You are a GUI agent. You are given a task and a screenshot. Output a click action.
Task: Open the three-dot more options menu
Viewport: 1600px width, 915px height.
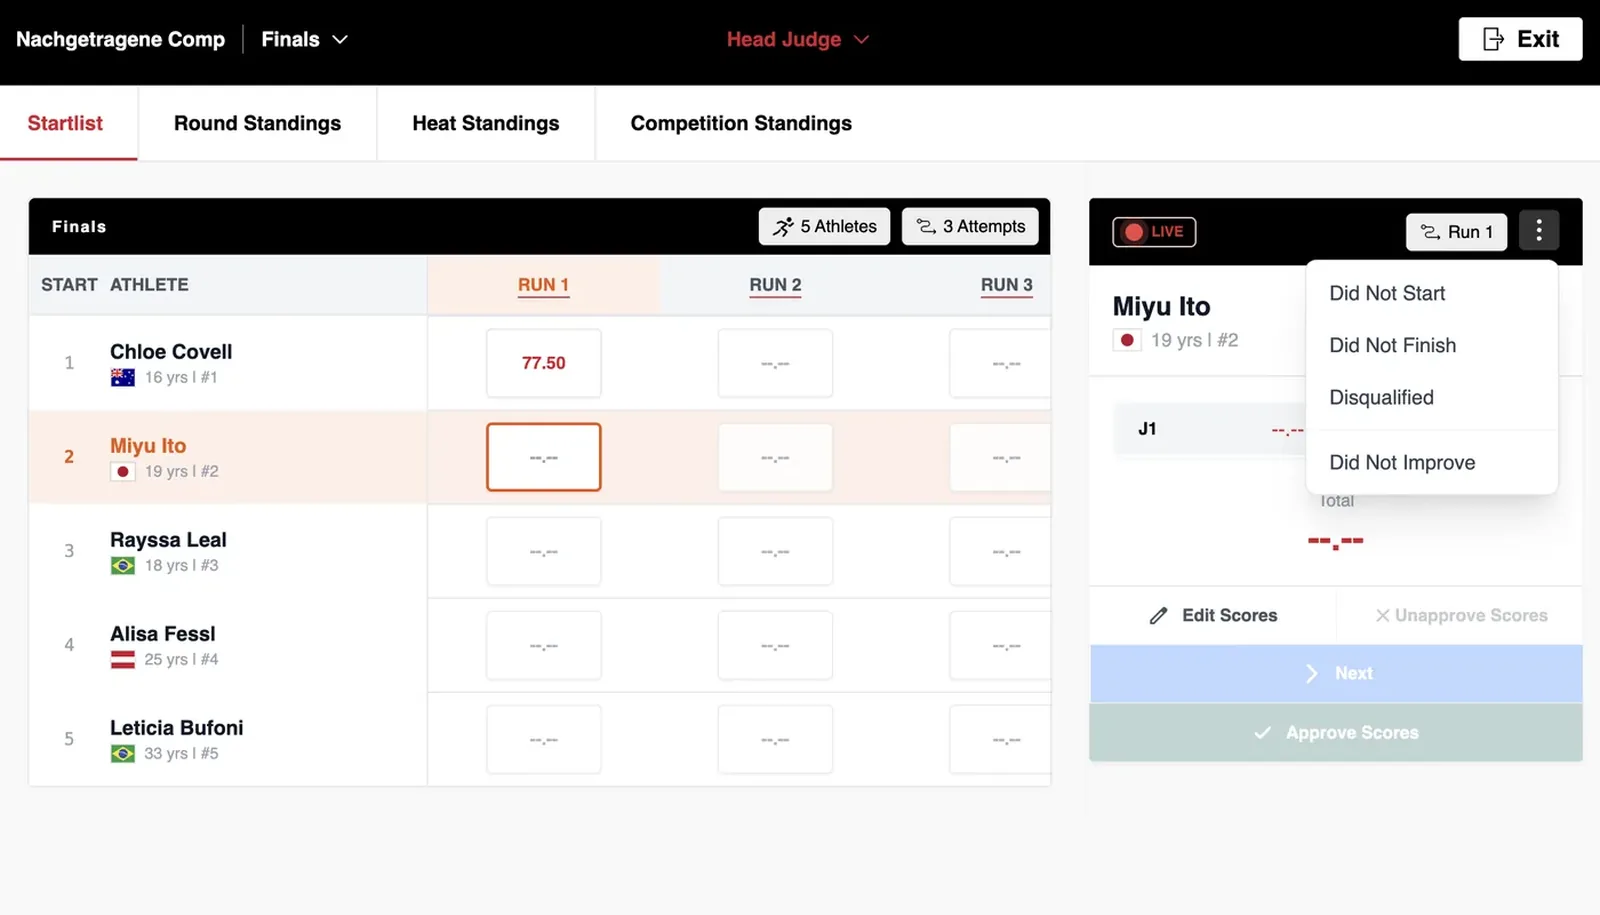(x=1538, y=231)
